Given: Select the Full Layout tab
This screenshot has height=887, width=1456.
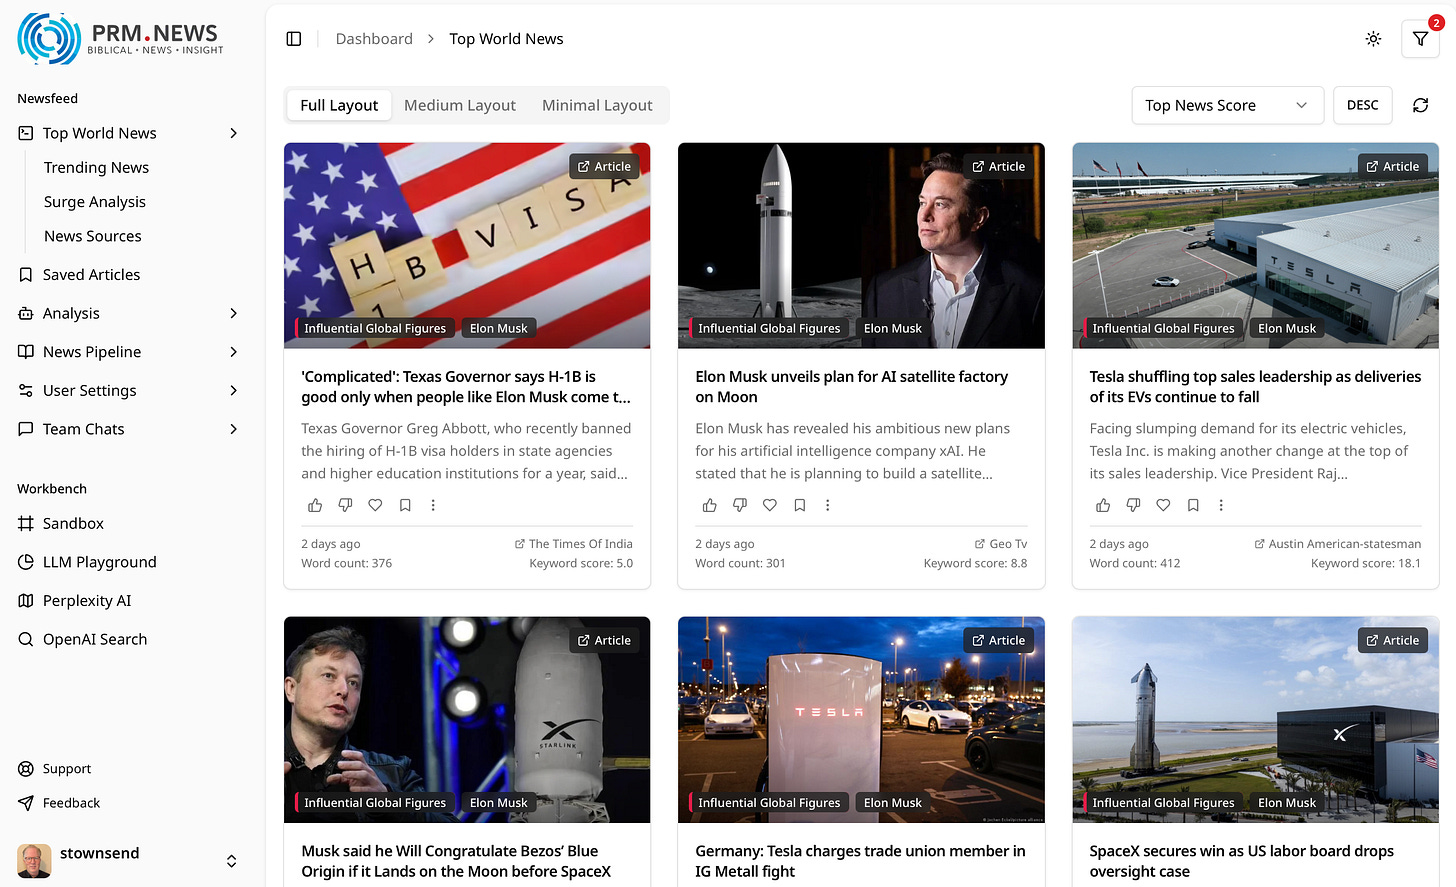Looking at the screenshot, I should pos(339,105).
